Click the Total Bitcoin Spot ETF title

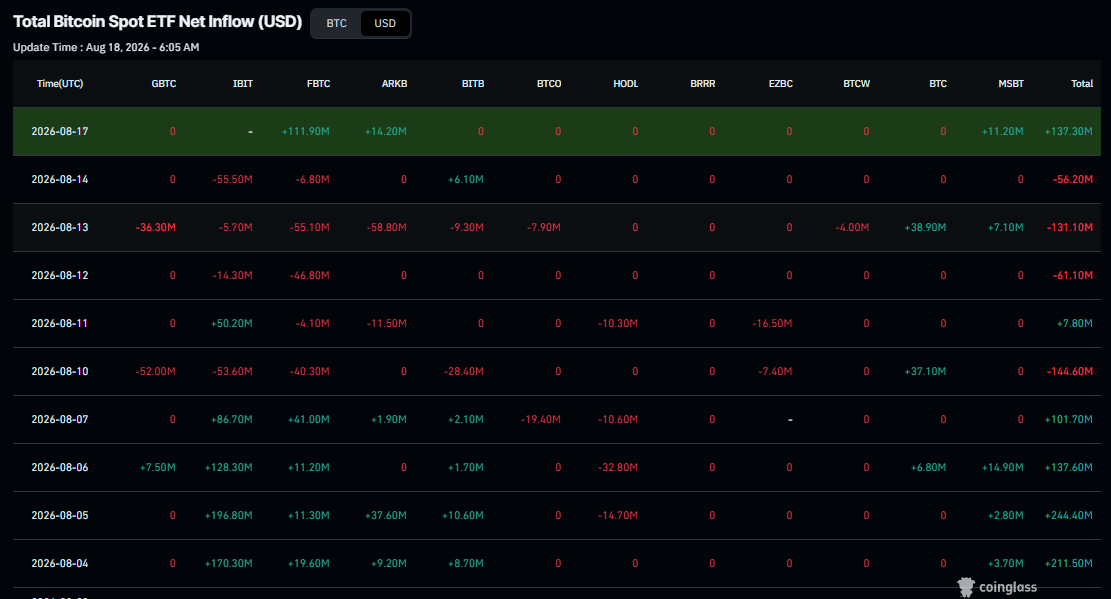coord(157,22)
